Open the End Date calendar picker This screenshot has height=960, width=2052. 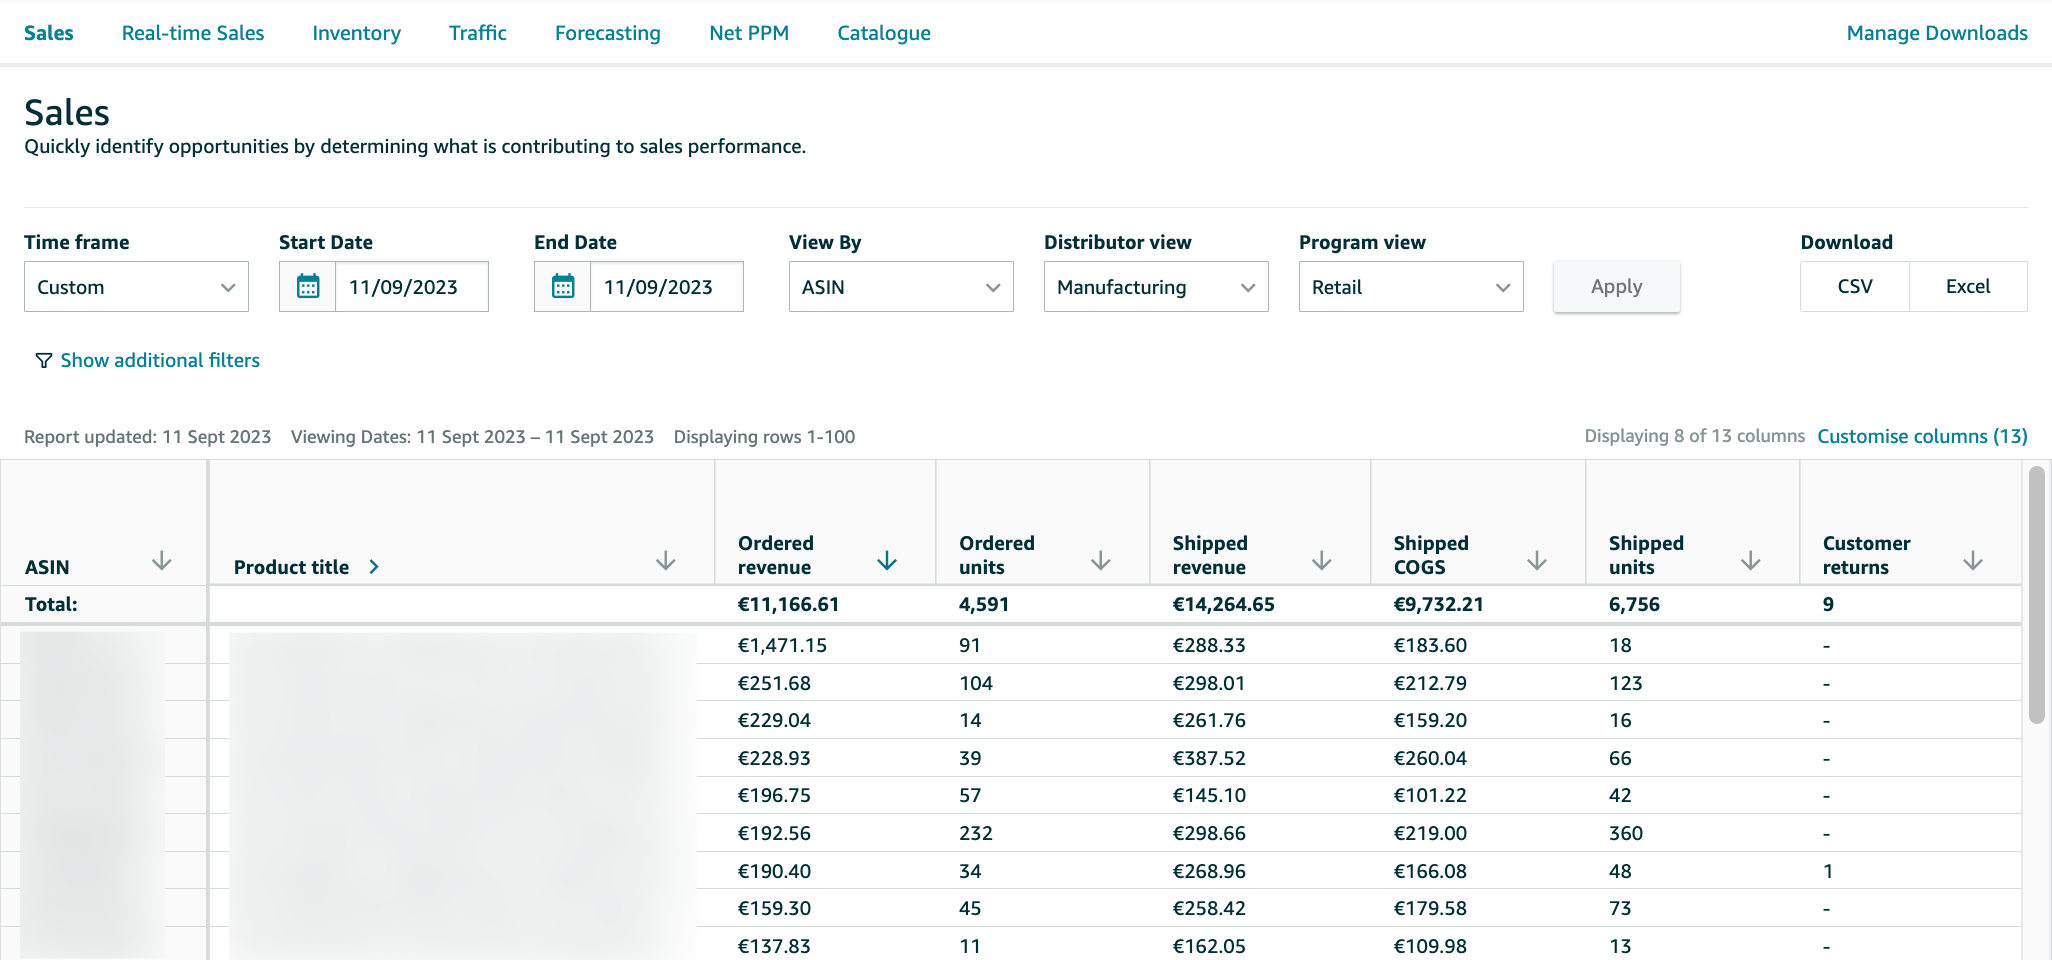[563, 286]
